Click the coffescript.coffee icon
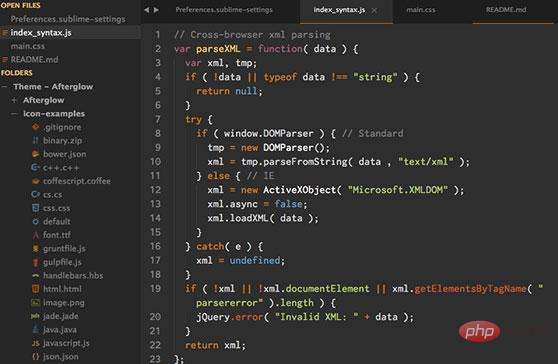 (x=36, y=181)
